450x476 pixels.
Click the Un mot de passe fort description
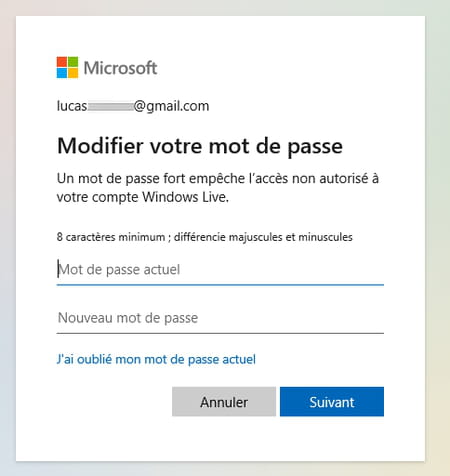click(x=218, y=188)
